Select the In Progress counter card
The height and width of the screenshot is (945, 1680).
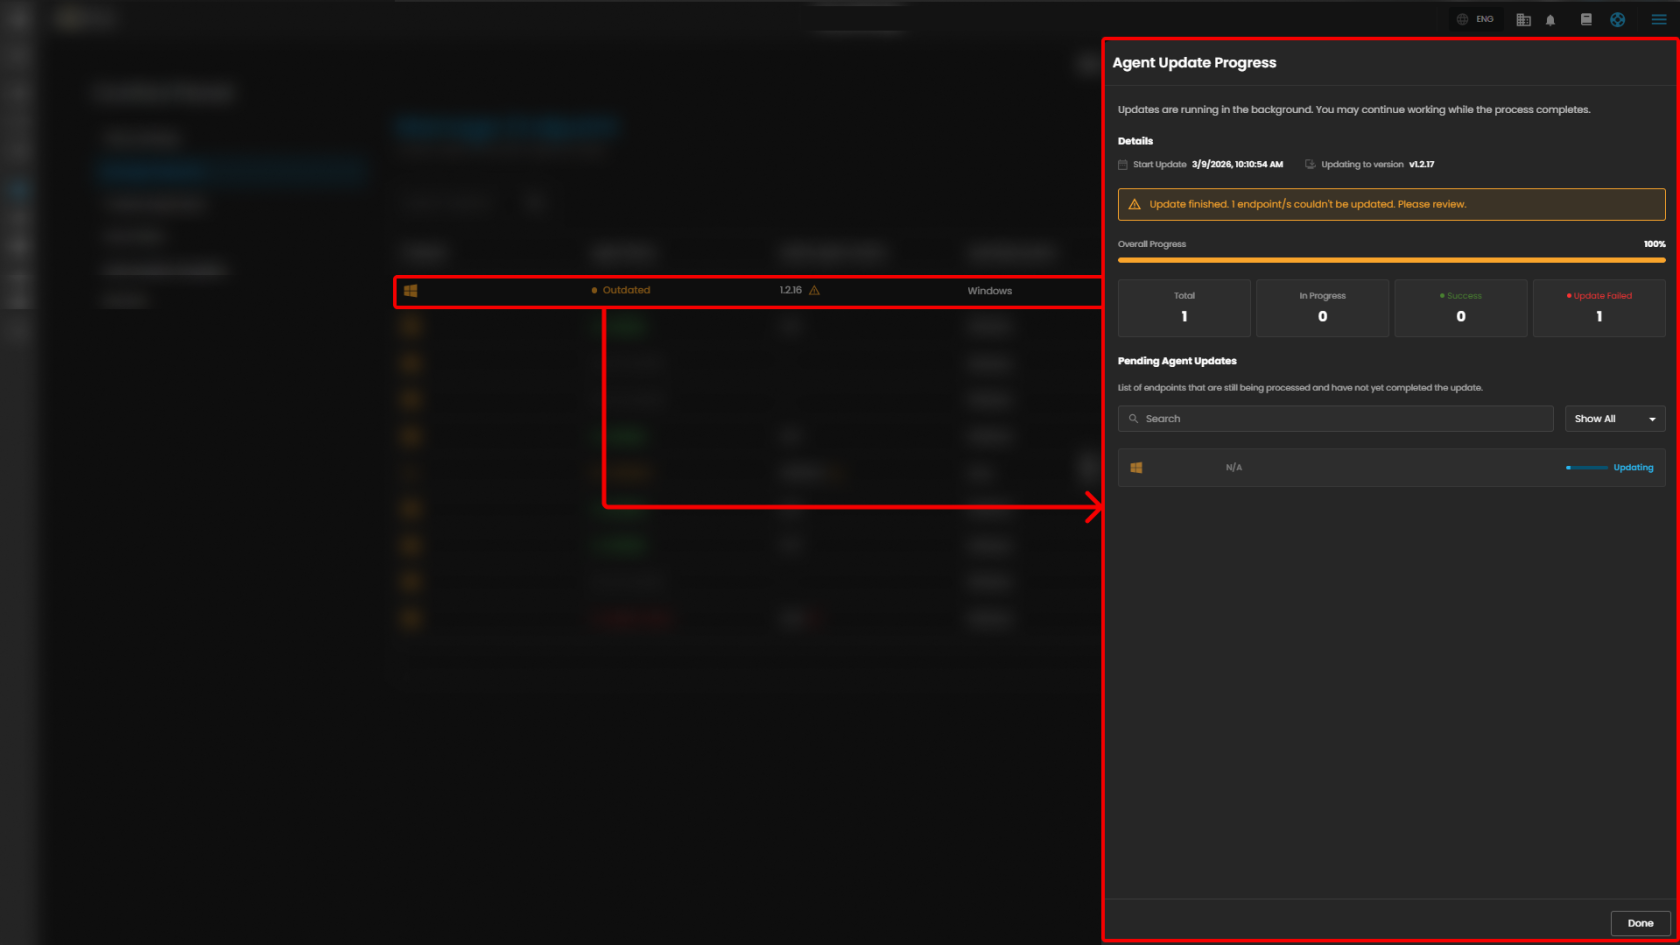click(1322, 308)
